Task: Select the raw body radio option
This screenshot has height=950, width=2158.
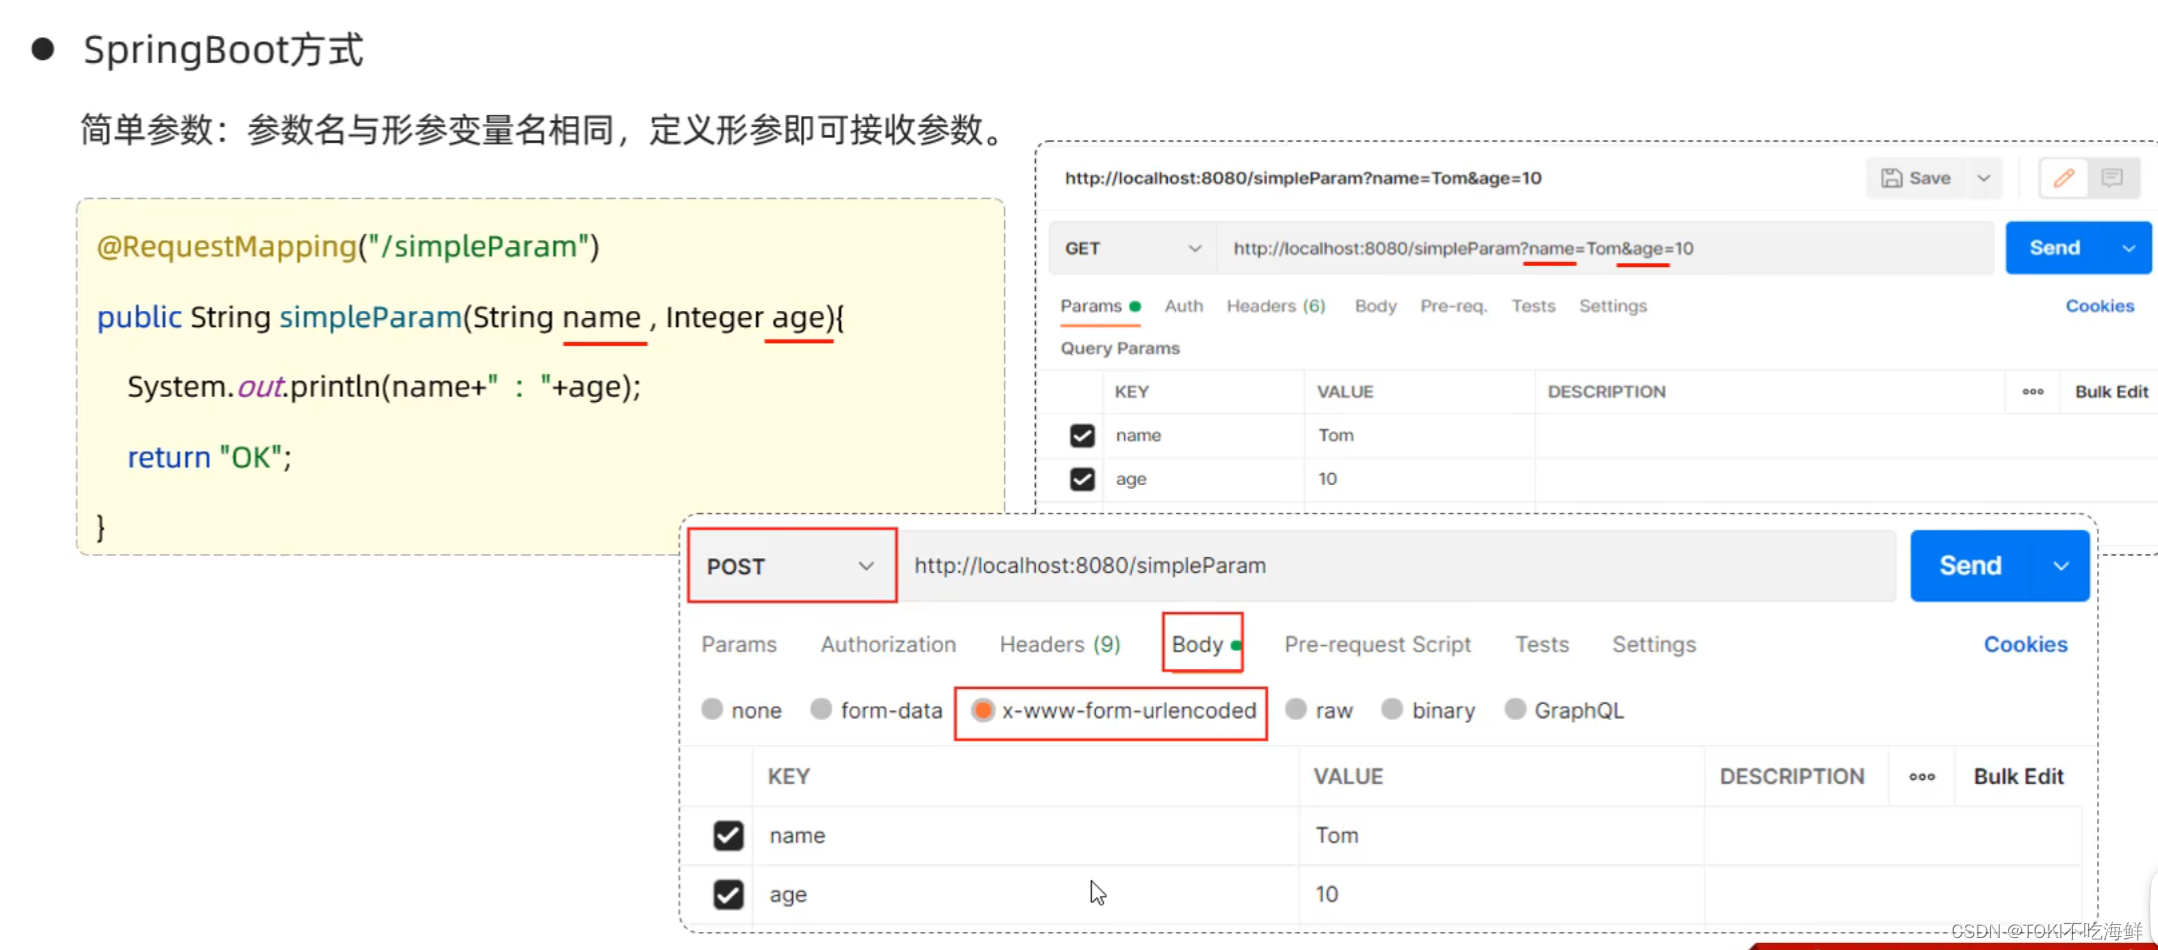Action: tap(1296, 710)
